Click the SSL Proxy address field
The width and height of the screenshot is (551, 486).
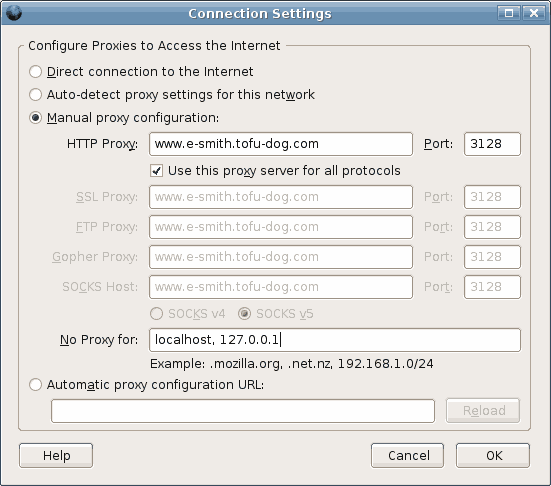tap(281, 197)
